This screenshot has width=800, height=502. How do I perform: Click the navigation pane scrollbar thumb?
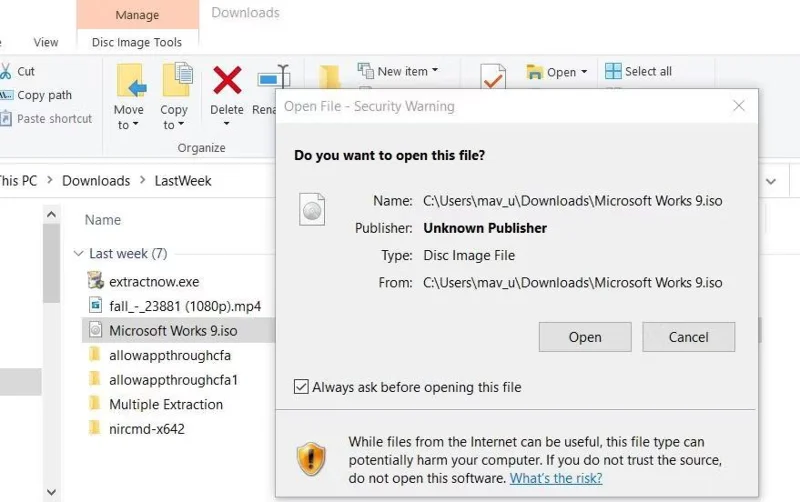coord(52,263)
